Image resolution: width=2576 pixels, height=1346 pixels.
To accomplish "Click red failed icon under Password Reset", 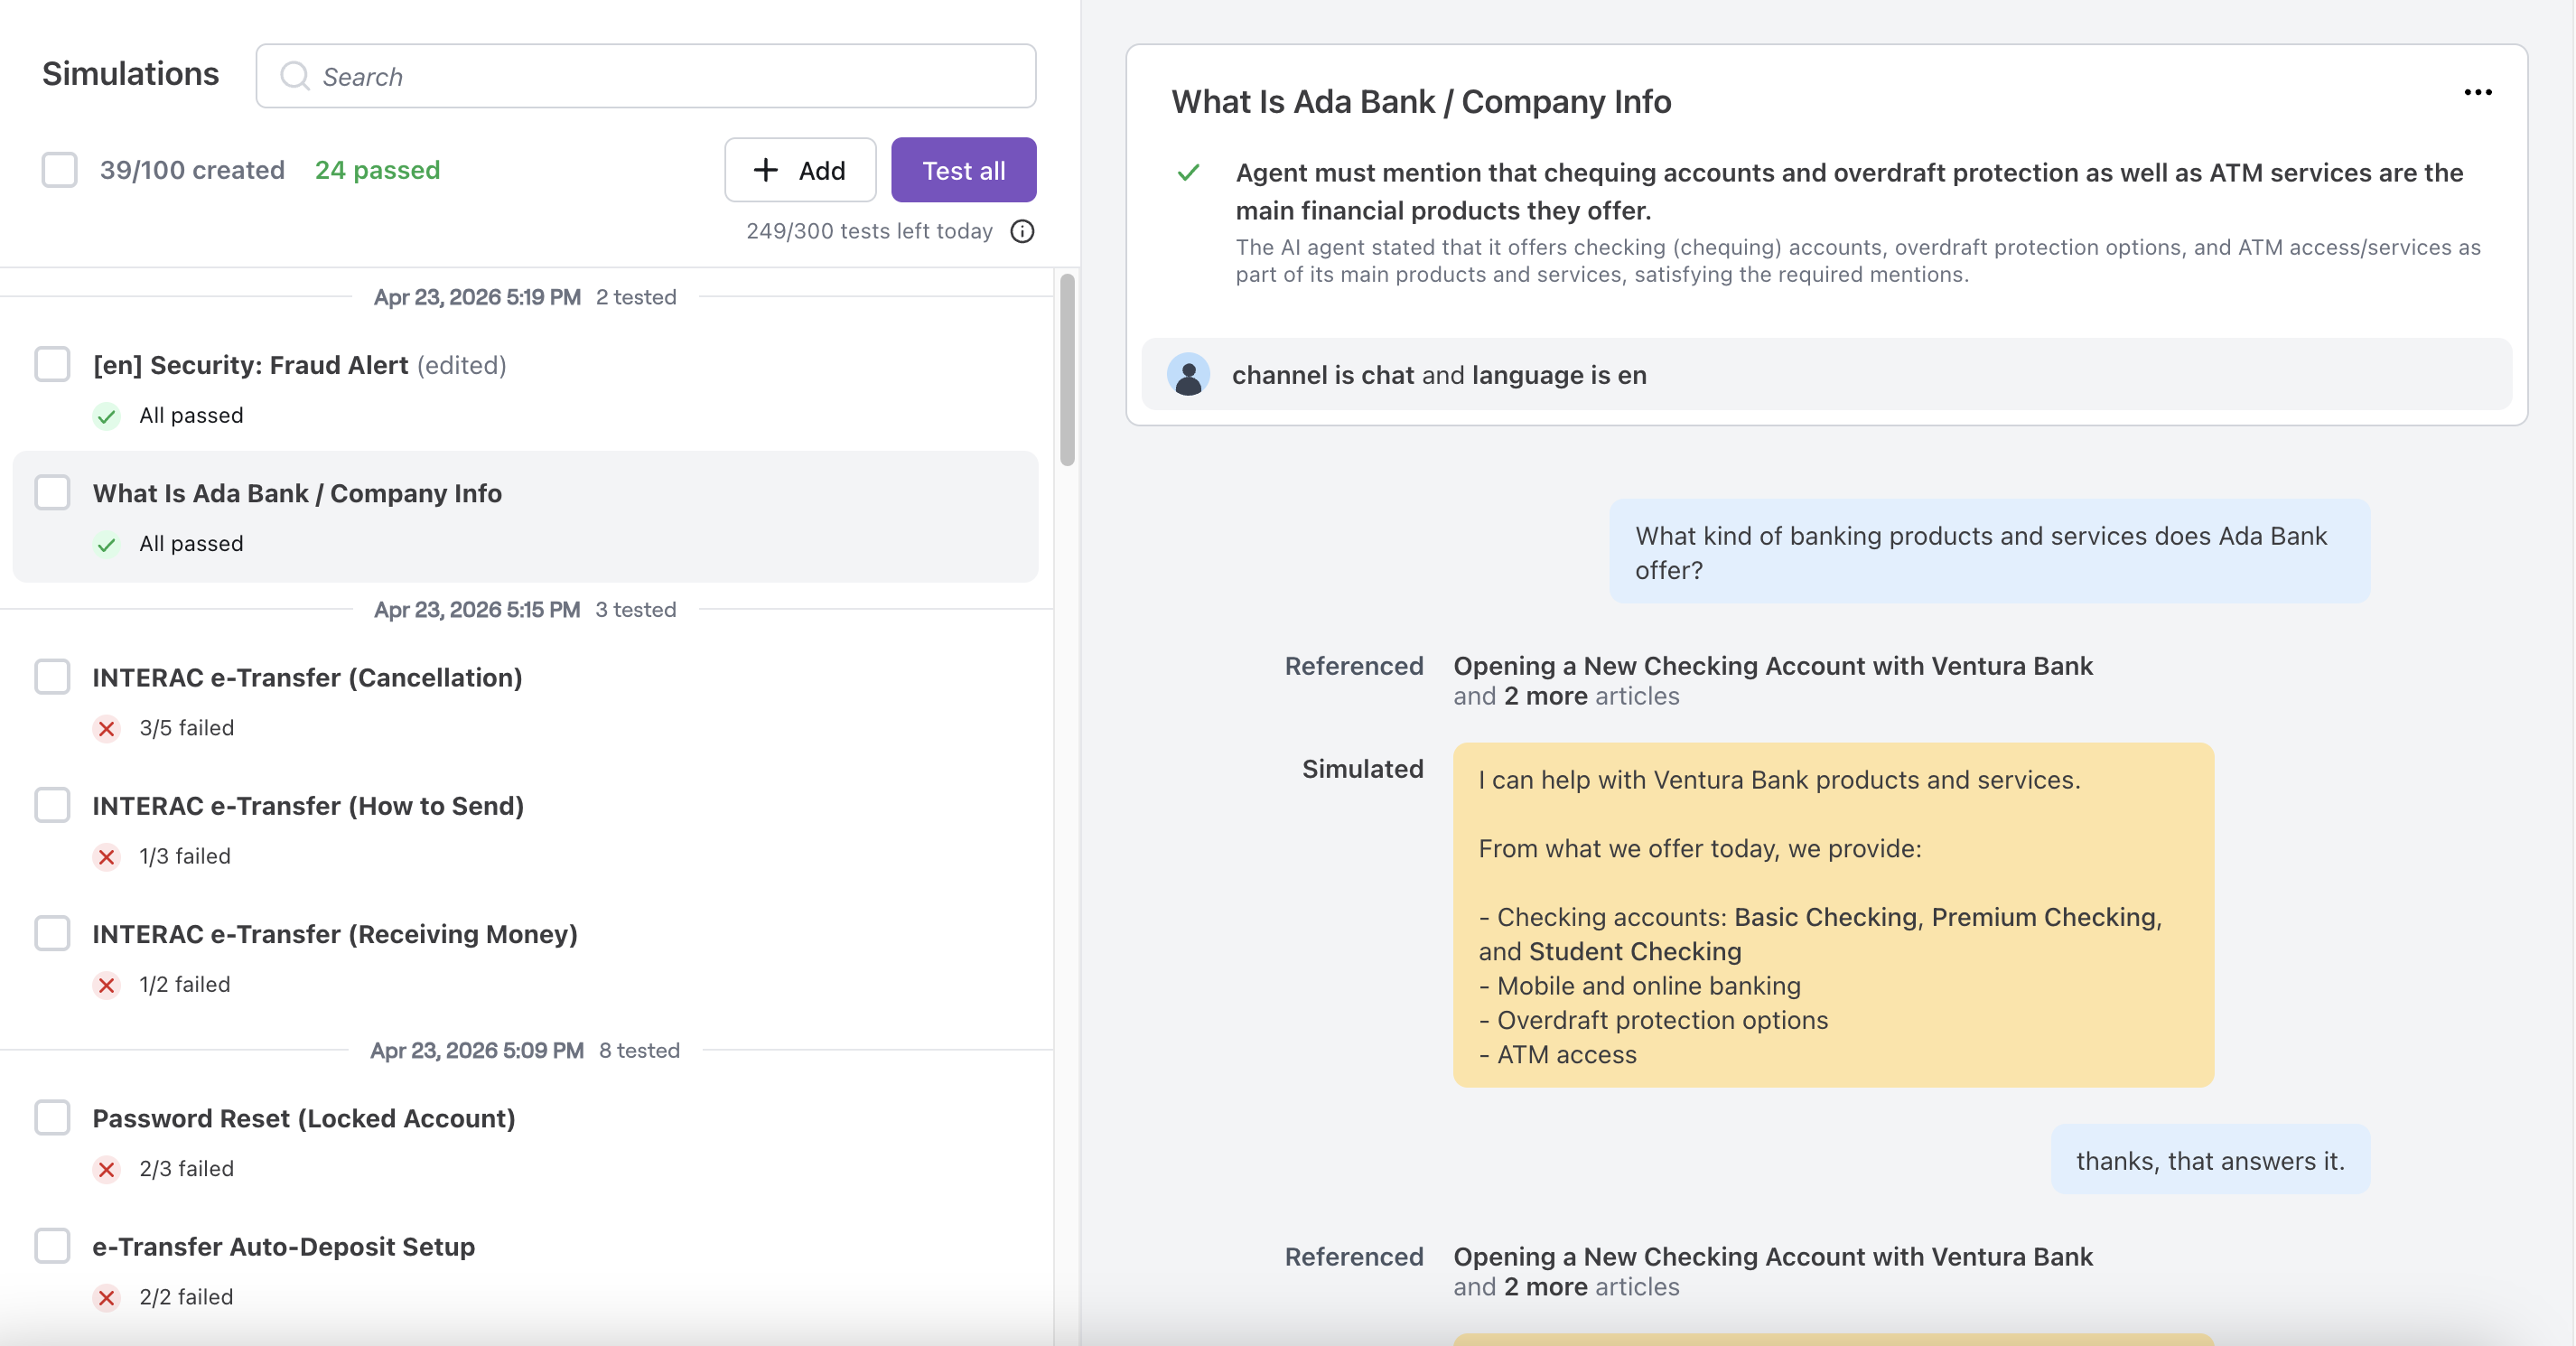I will (x=106, y=1169).
